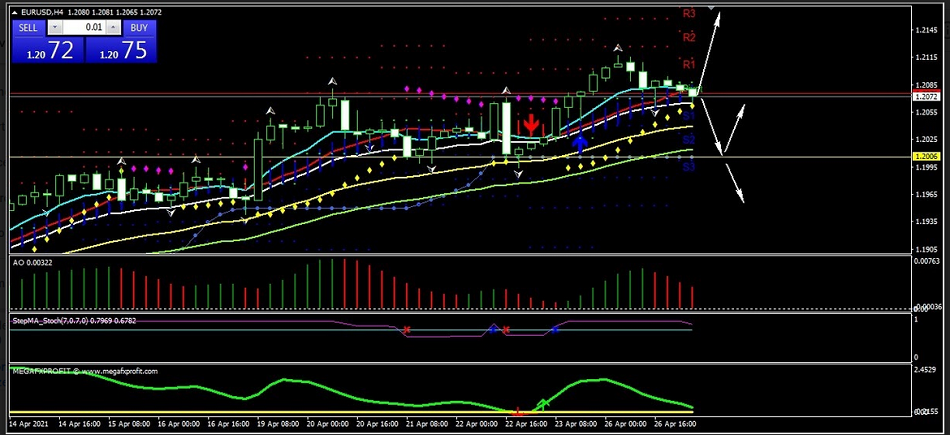
Task: Click the 0.01 lot volume input field
Action: click(85, 28)
